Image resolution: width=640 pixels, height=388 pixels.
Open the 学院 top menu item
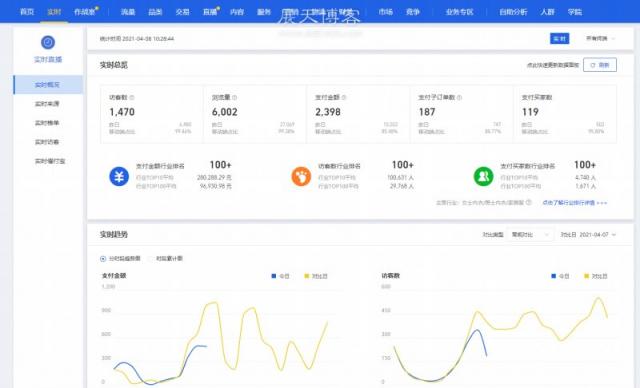point(575,12)
